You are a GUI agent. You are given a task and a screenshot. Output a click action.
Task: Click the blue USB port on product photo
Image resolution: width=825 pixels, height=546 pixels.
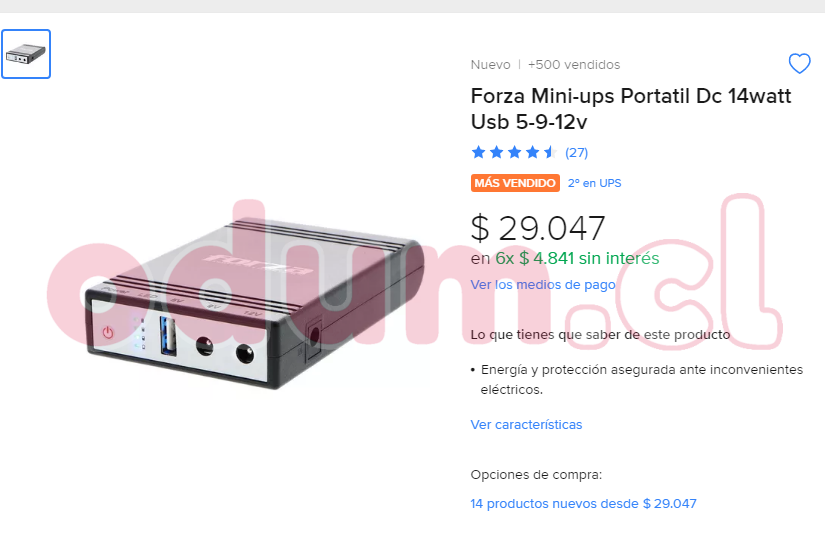pyautogui.click(x=168, y=336)
